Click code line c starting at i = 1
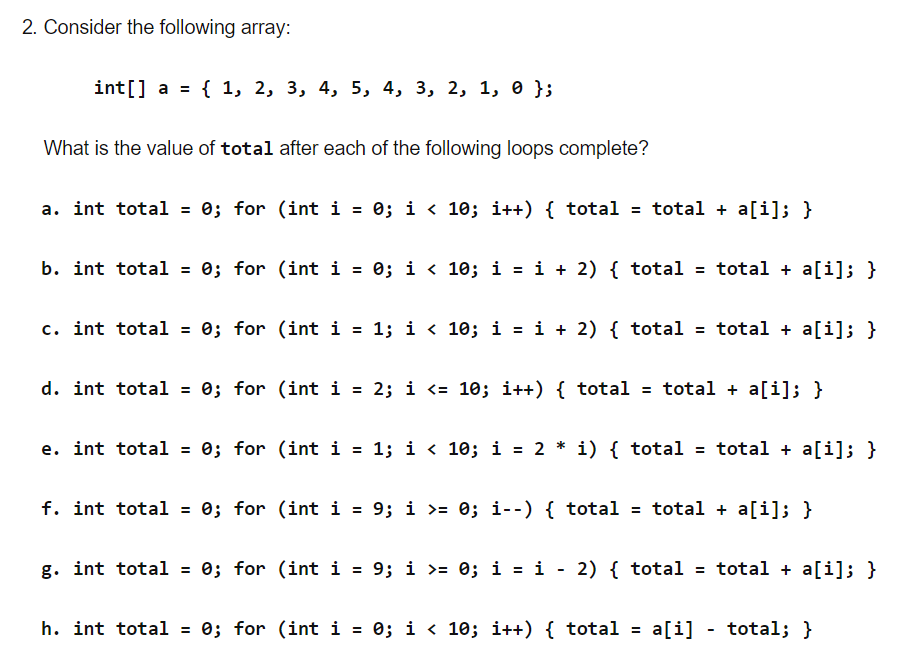The width and height of the screenshot is (924, 664). tap(459, 329)
